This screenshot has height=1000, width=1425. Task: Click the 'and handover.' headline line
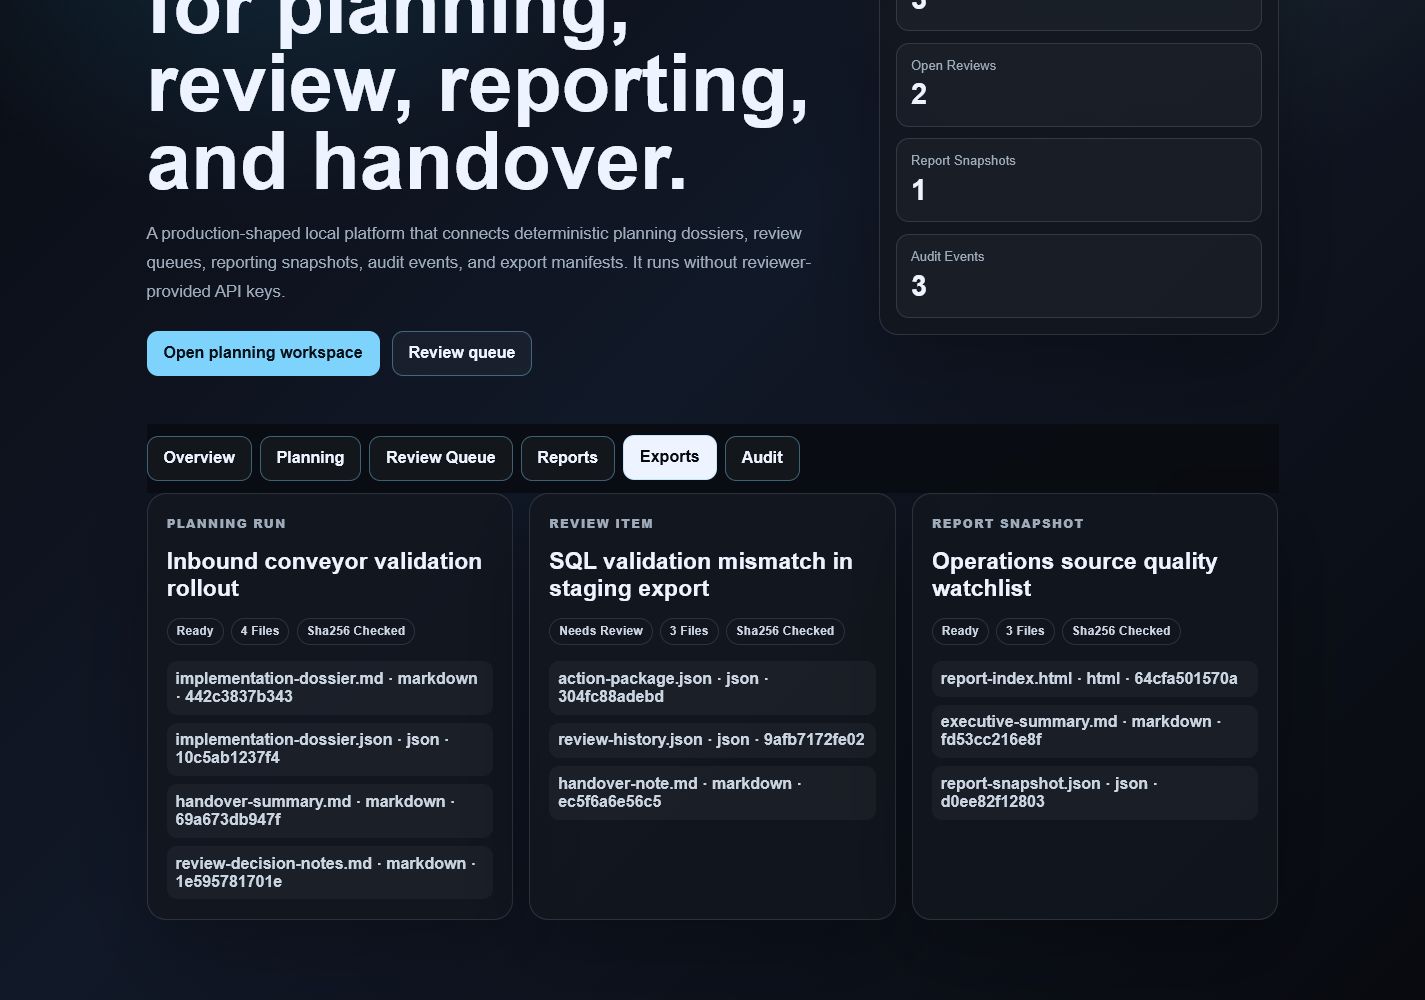tap(418, 162)
